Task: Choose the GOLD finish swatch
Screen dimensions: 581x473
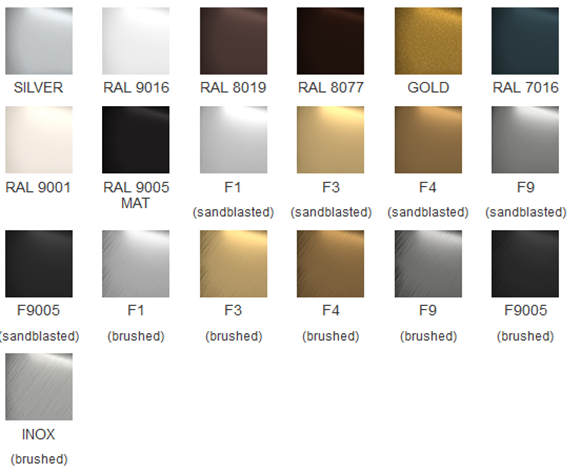Action: pos(428,41)
